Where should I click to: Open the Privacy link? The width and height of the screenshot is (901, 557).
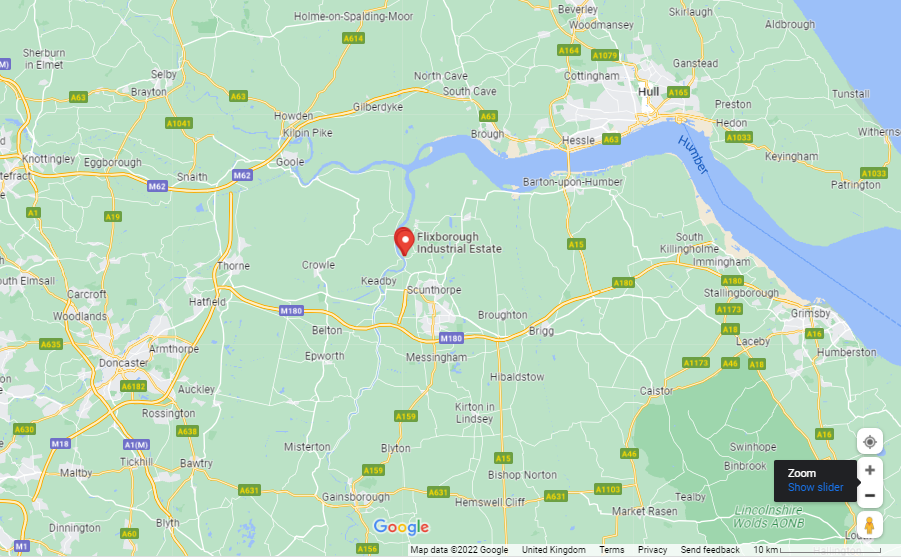[652, 550]
